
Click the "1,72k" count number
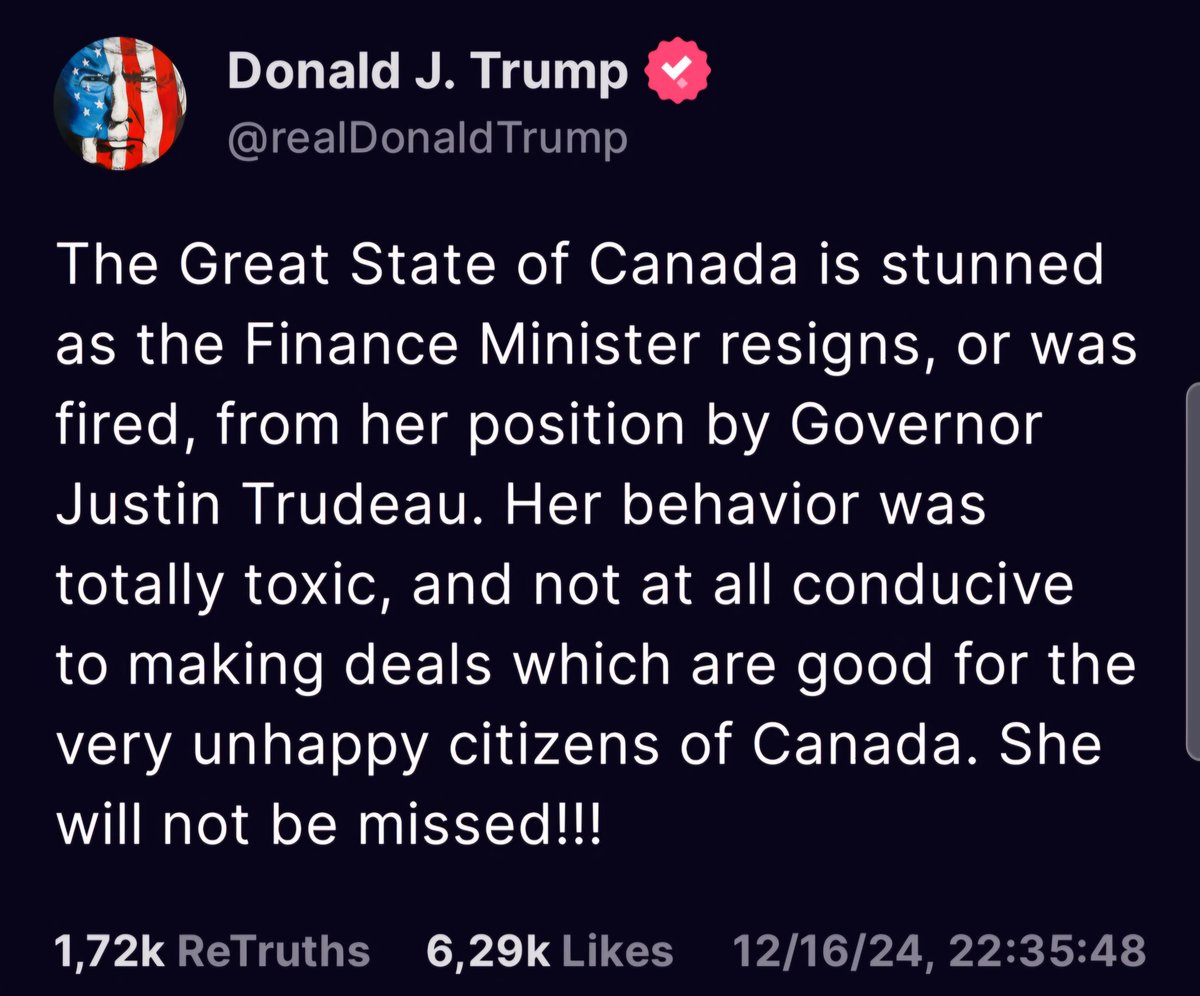pos(109,951)
